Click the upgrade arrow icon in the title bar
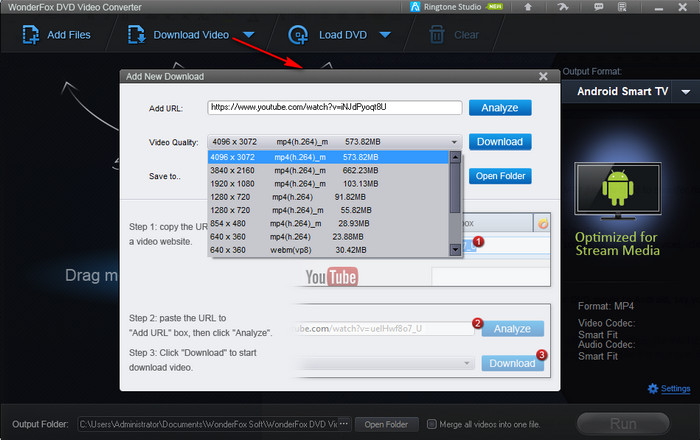 (x=528, y=7)
